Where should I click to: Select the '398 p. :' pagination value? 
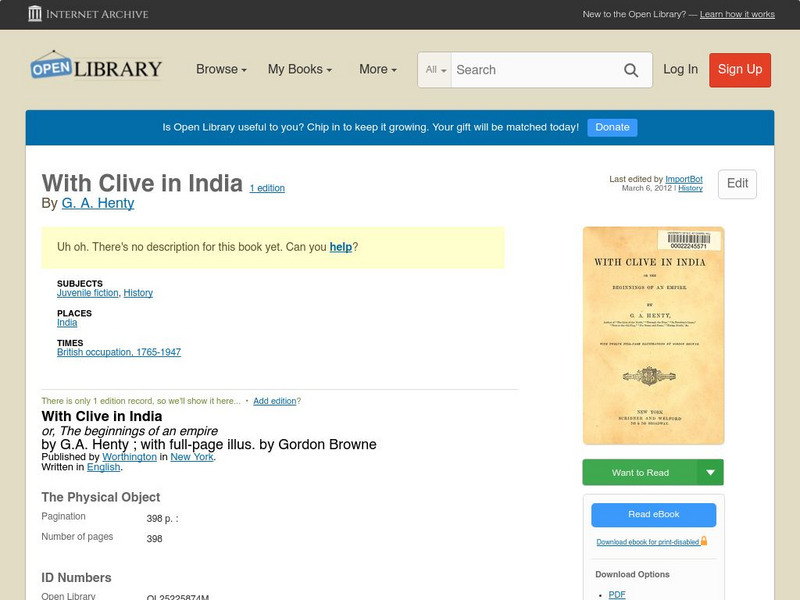pyautogui.click(x=162, y=518)
